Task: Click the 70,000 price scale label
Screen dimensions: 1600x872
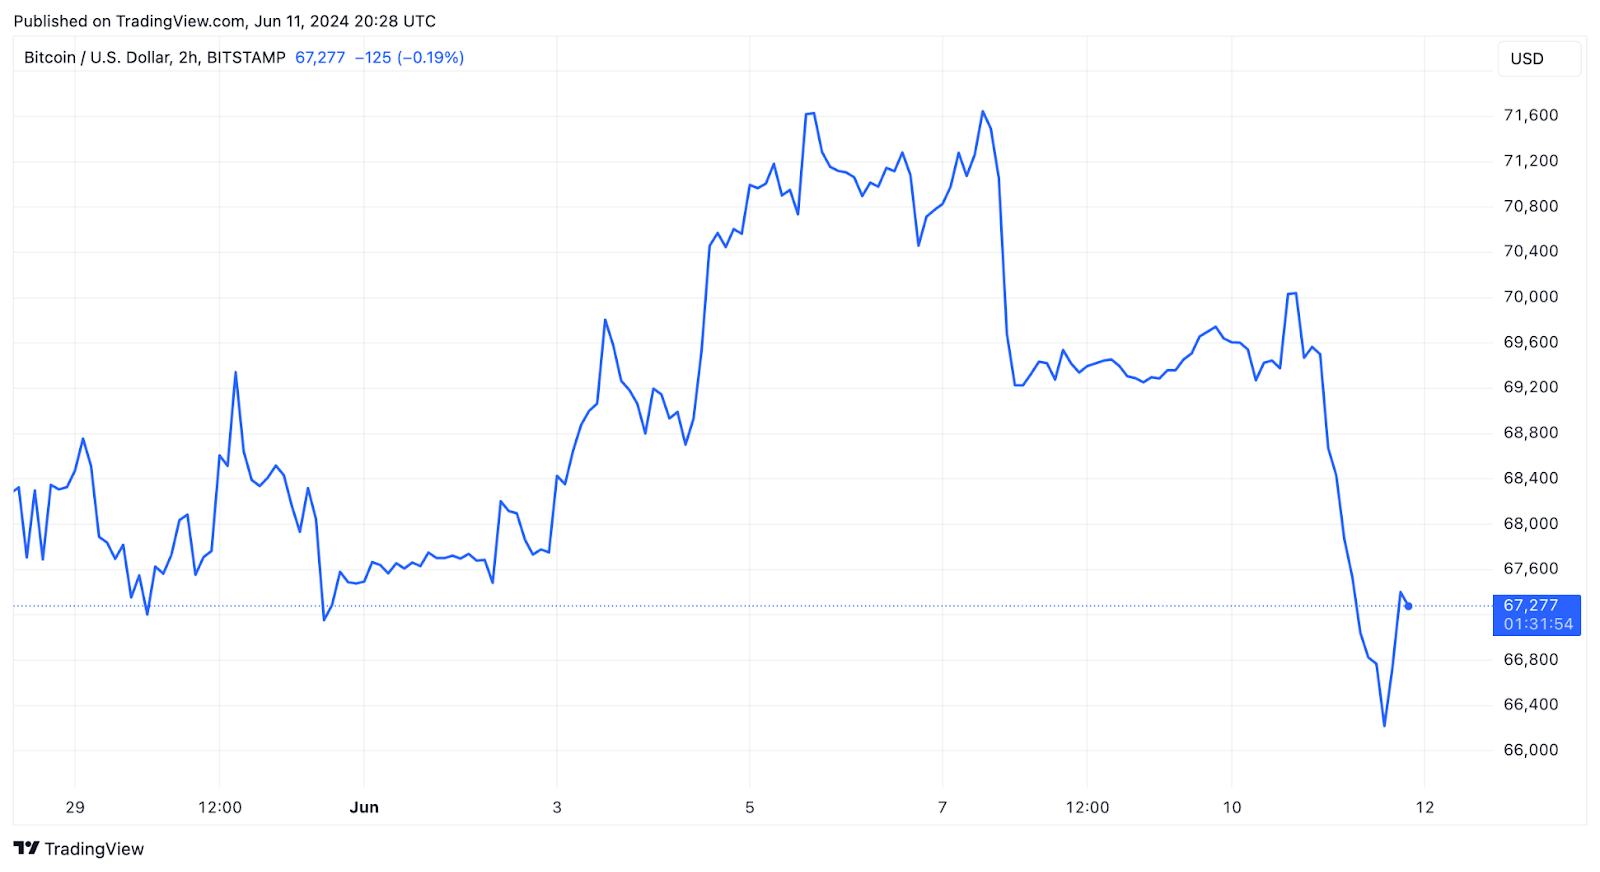Action: [1531, 297]
